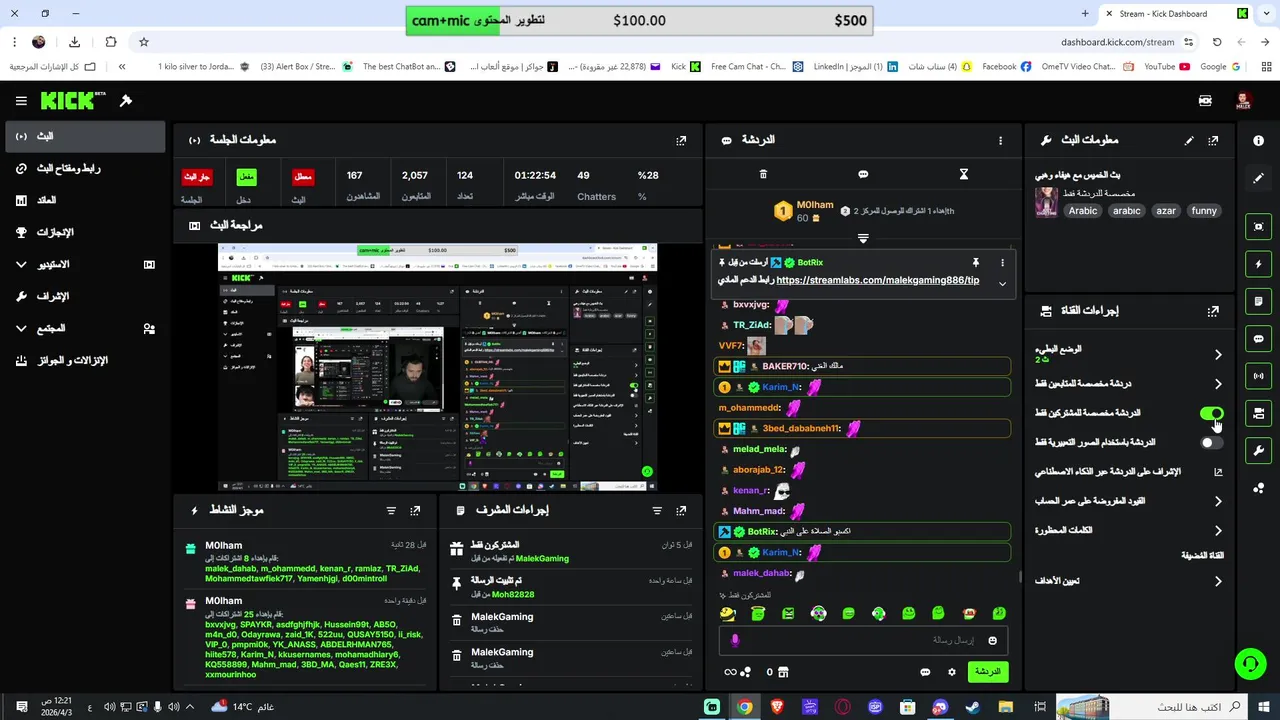The width and height of the screenshot is (1280, 720).
Task: Open chat settings gear below message box
Action: (952, 672)
